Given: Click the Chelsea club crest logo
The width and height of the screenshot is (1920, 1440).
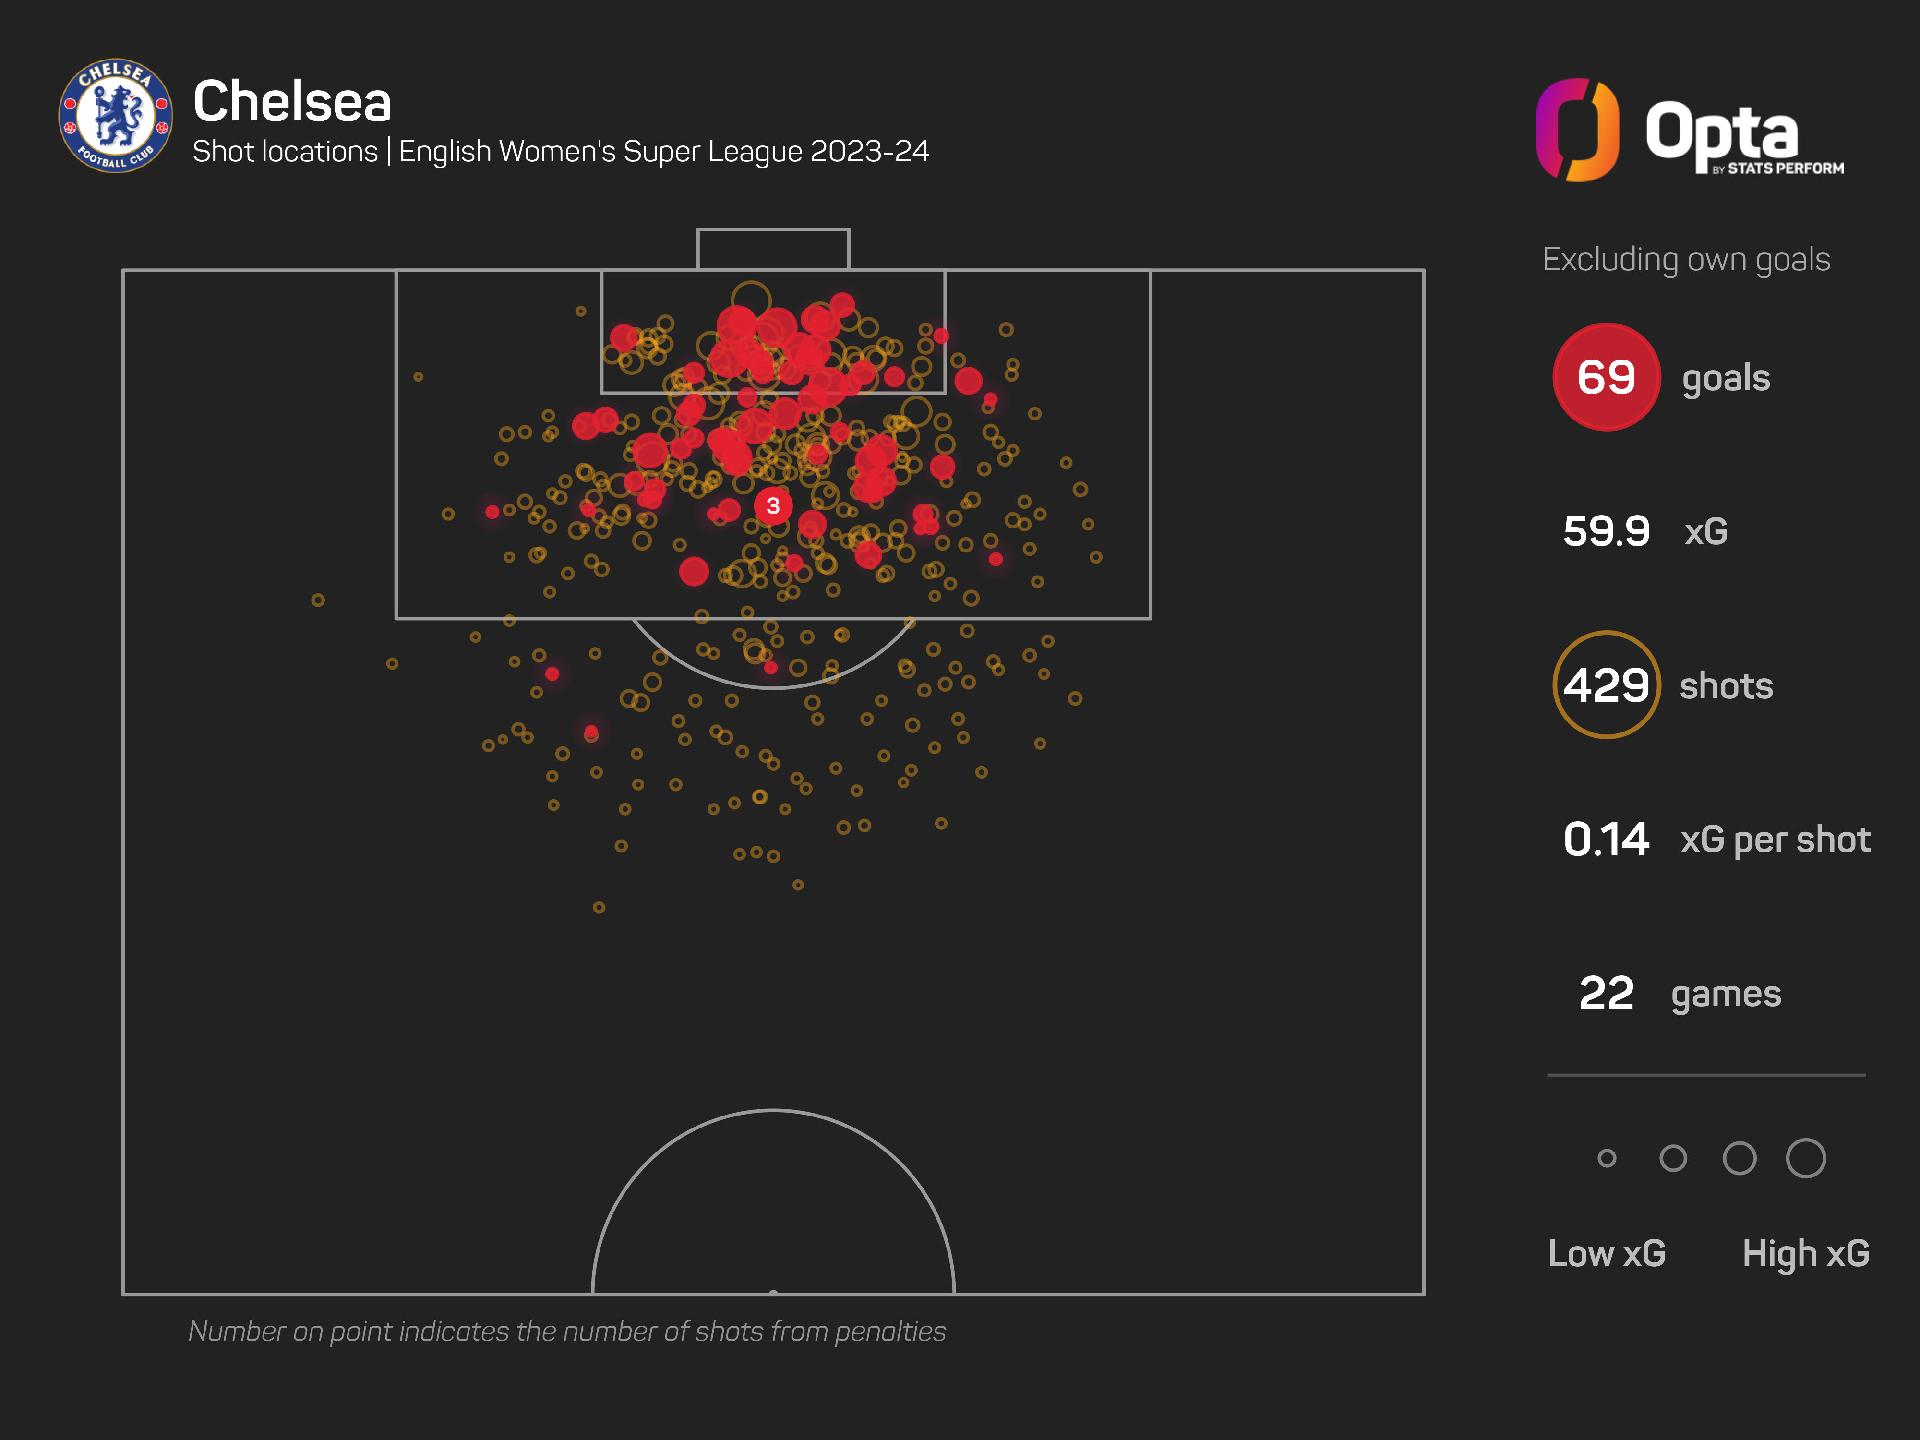Looking at the screenshot, I should pyautogui.click(x=115, y=115).
